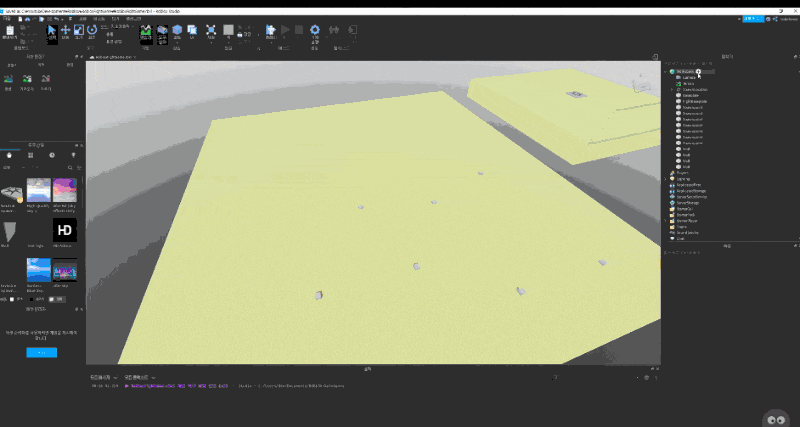This screenshot has width=800, height=427.
Task: Select Teams in the Explorer
Action: pos(681,227)
